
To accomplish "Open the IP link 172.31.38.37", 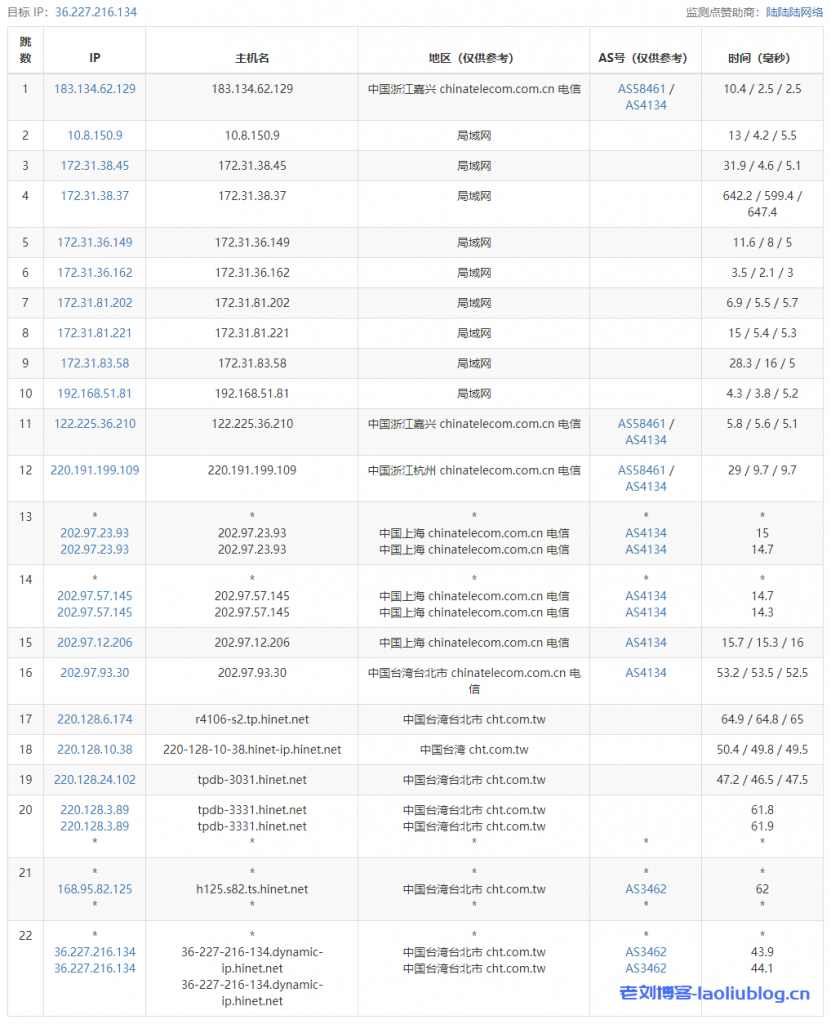I will [x=95, y=196].
